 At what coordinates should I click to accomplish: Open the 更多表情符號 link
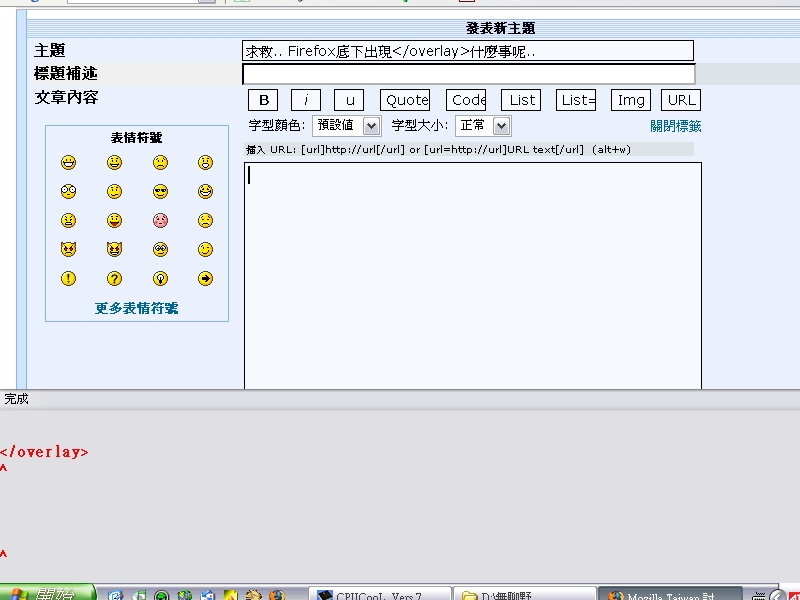[137, 308]
